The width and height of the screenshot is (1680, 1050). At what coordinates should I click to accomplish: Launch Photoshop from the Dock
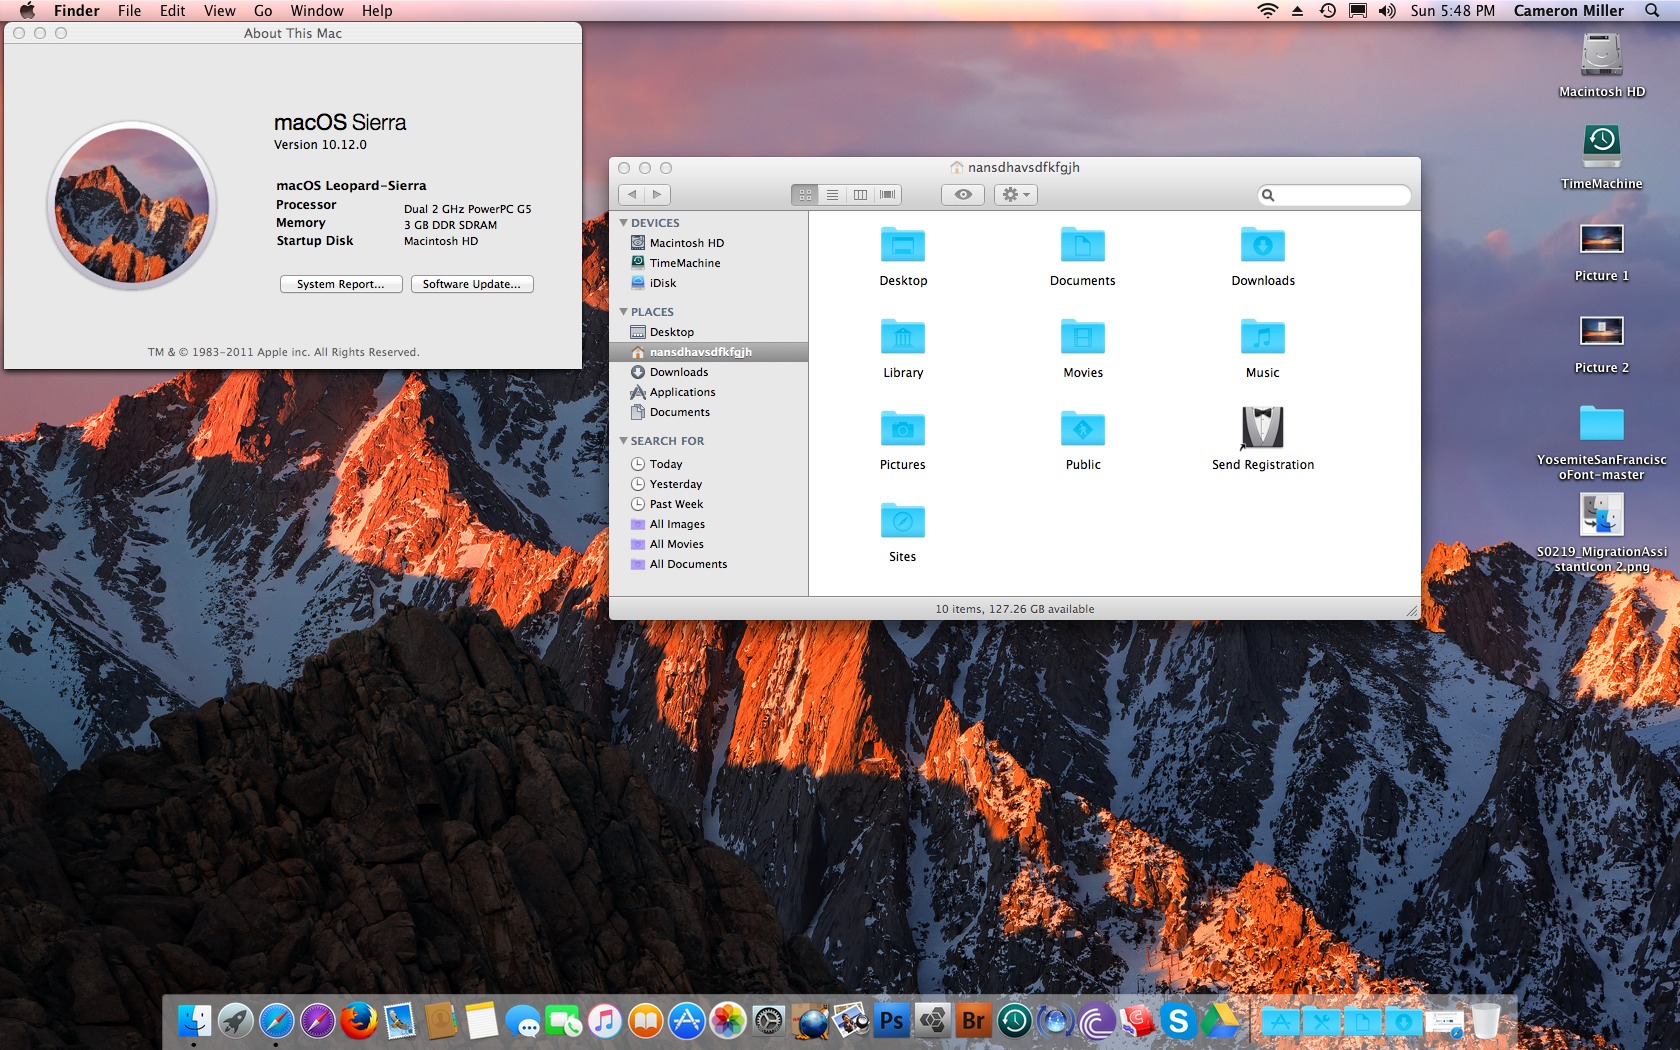pos(890,1021)
